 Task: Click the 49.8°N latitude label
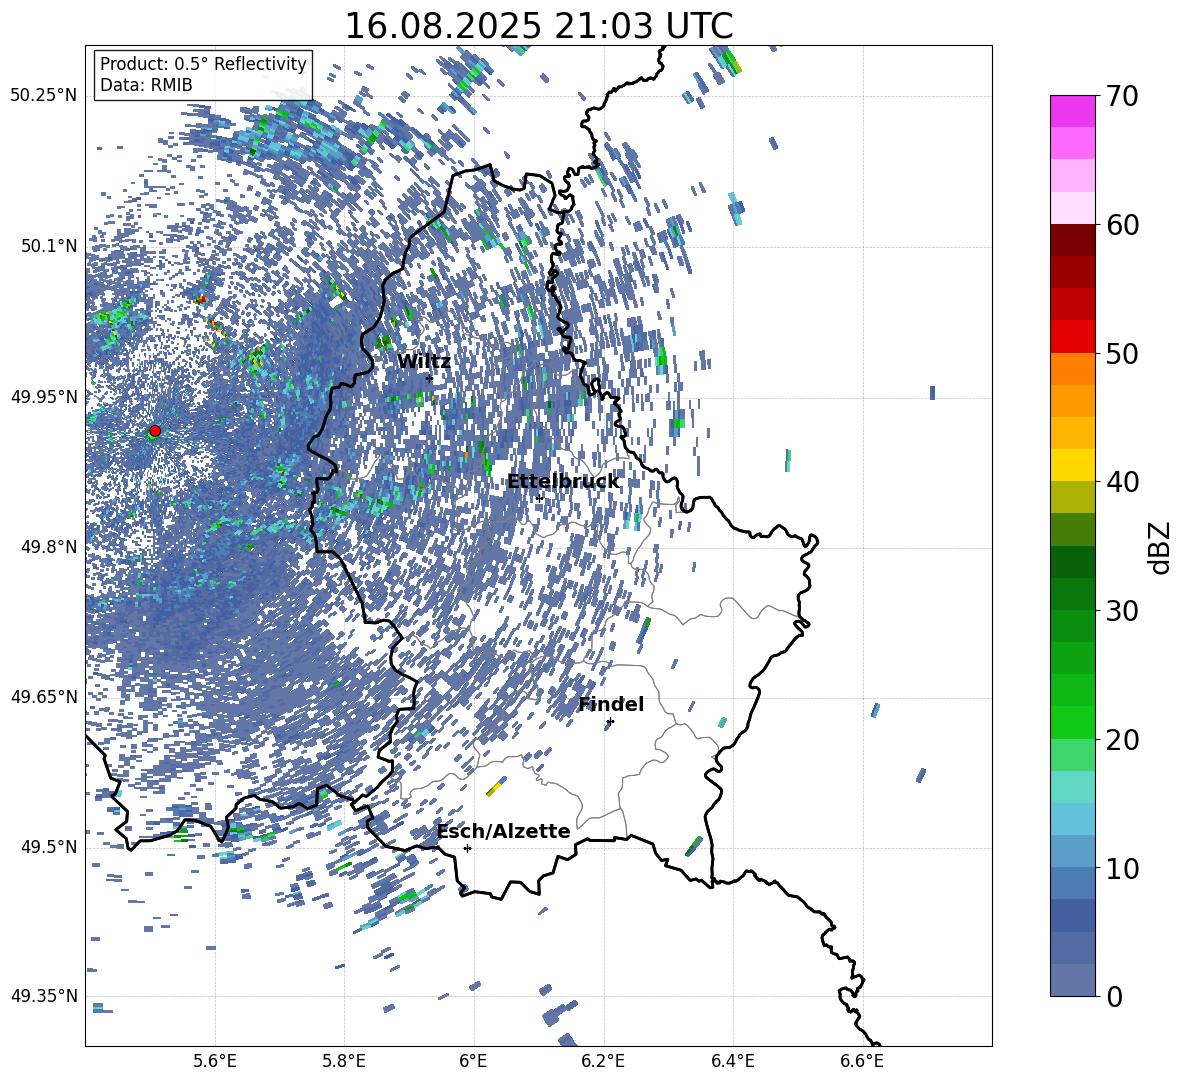tap(49, 547)
